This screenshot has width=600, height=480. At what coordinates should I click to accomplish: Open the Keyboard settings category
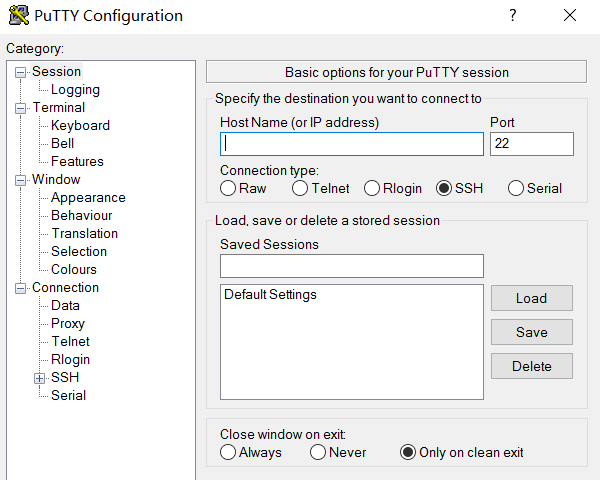click(80, 126)
